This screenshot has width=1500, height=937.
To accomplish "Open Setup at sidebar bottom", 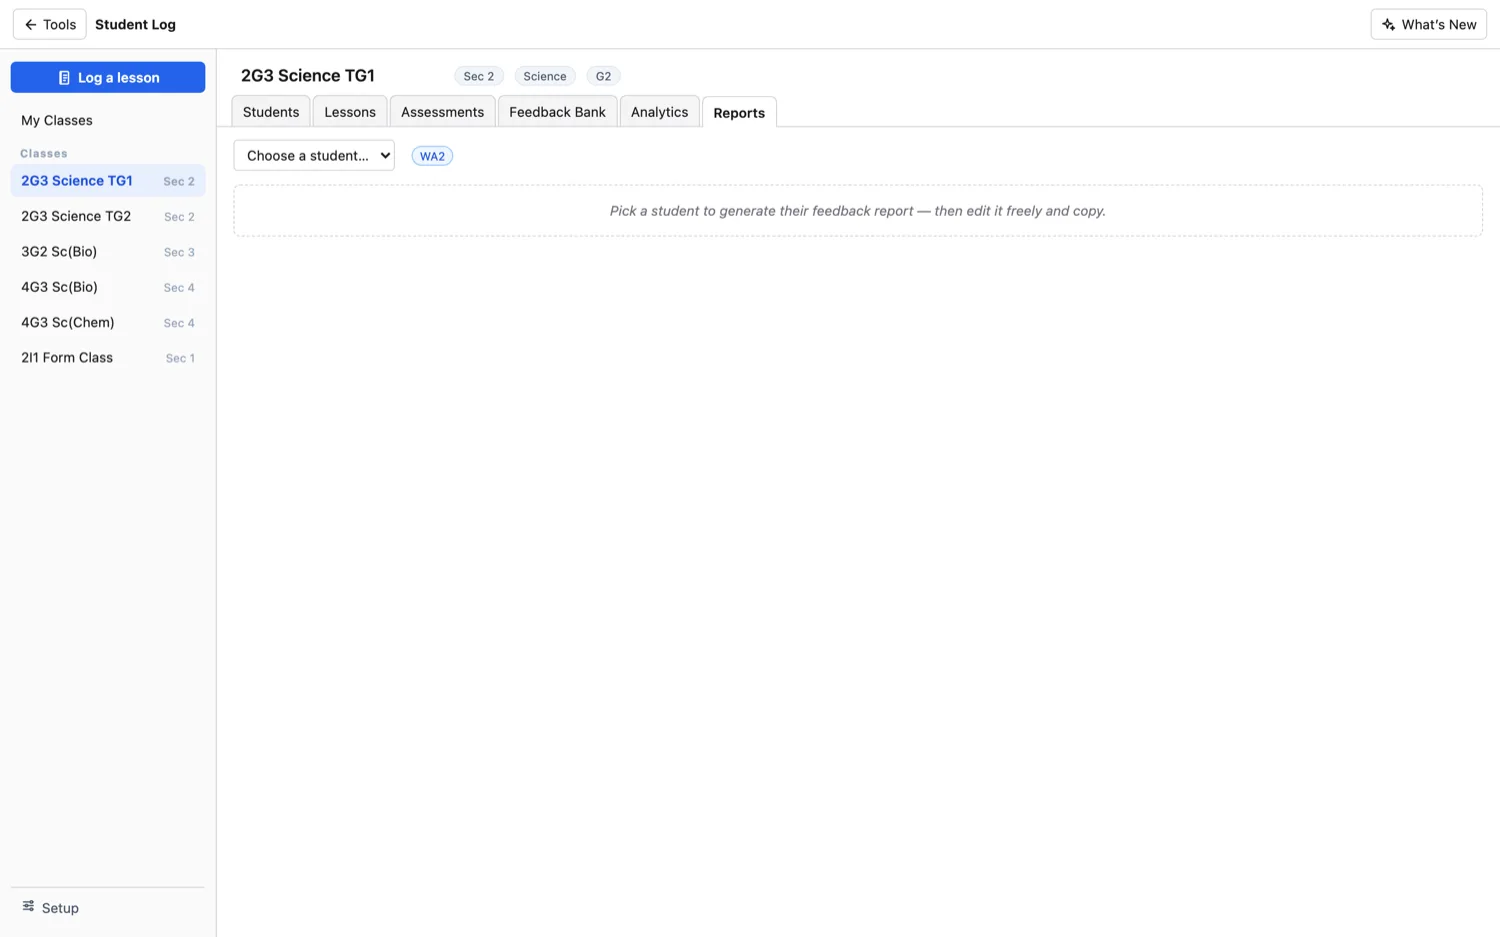I will click(60, 908).
